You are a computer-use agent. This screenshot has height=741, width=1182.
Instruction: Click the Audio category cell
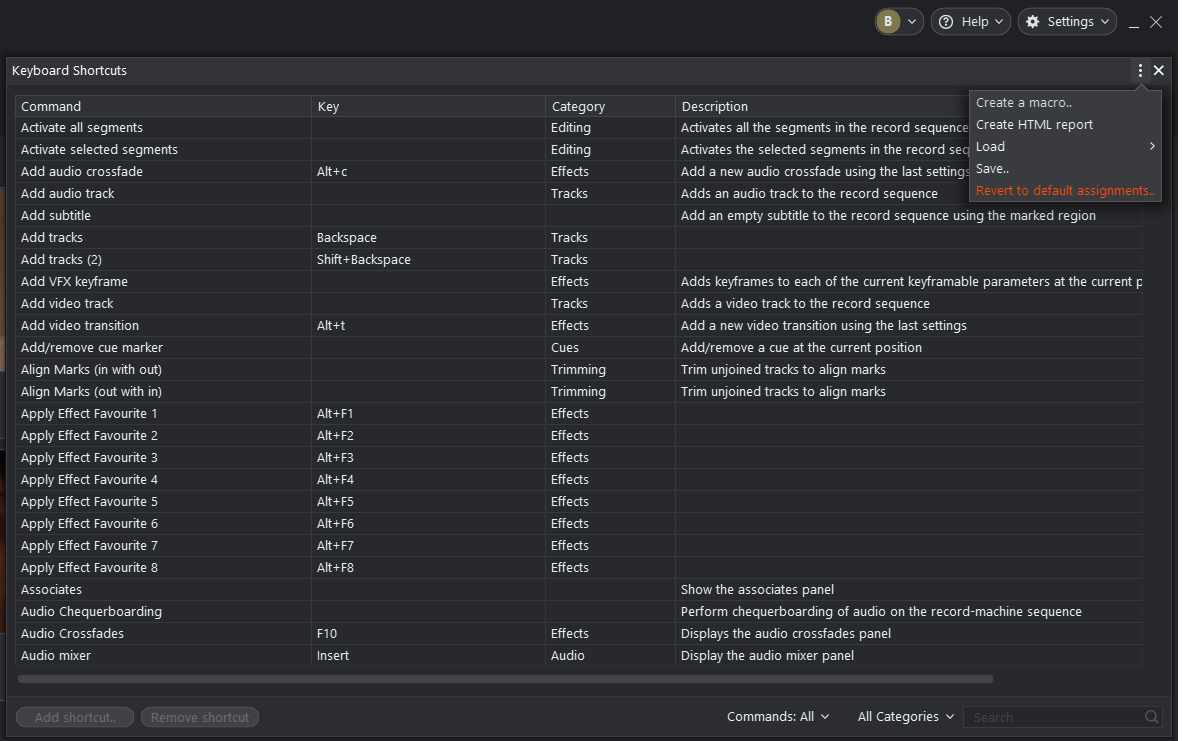pos(610,655)
